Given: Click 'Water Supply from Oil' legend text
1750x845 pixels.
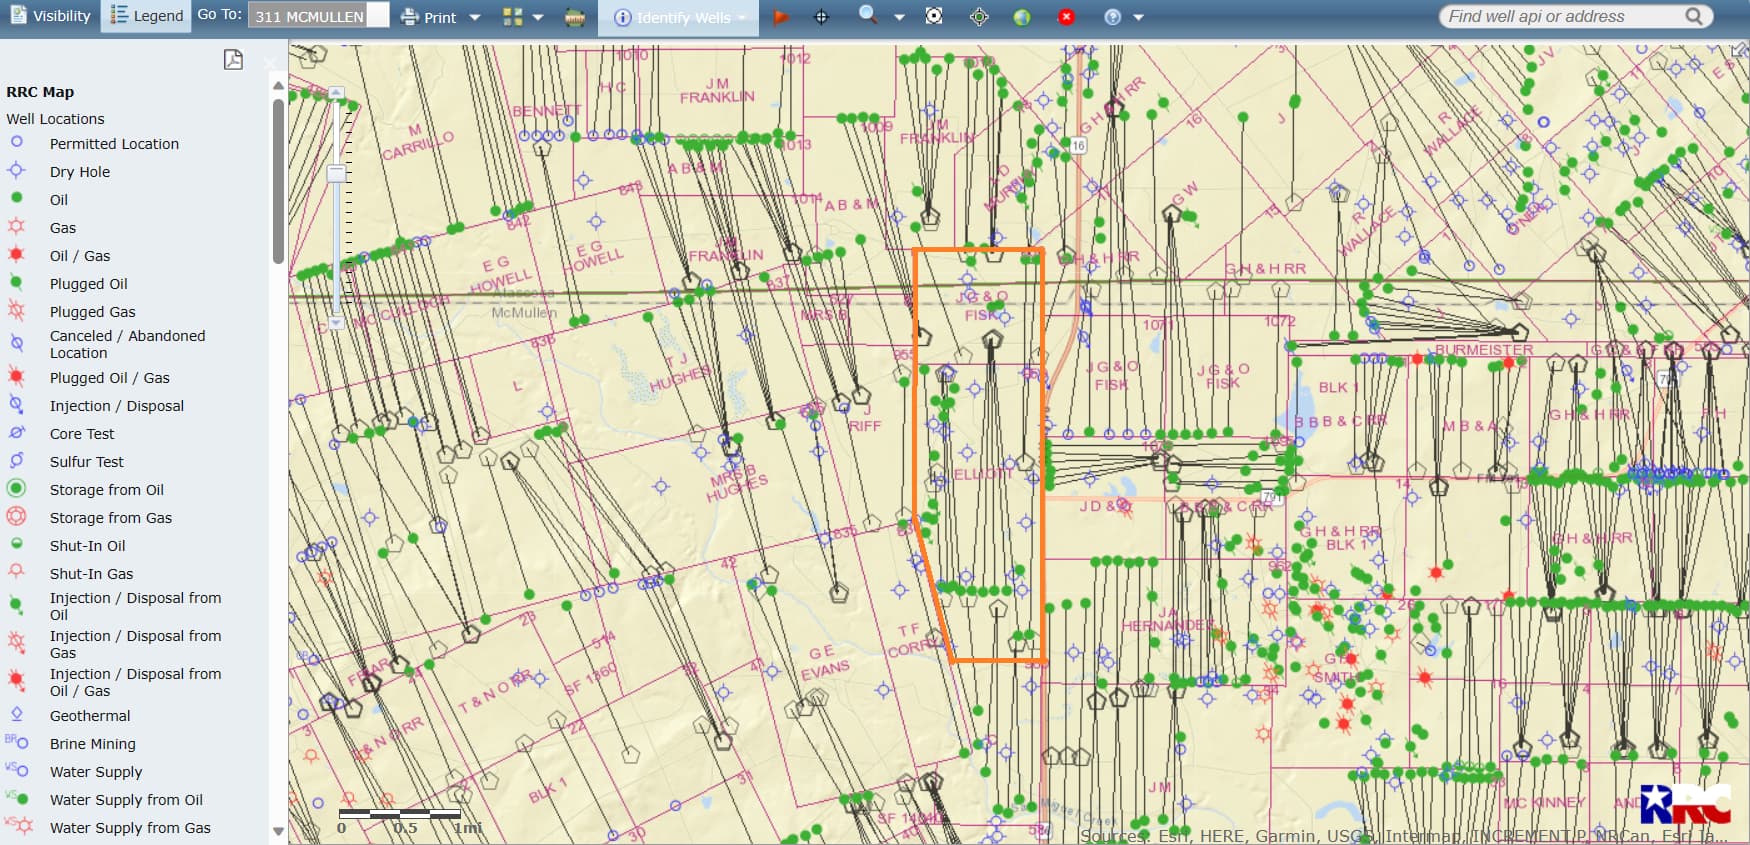Looking at the screenshot, I should click(126, 800).
